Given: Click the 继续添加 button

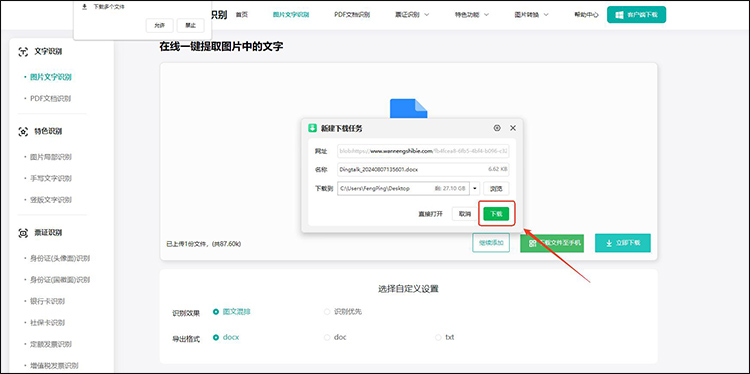Looking at the screenshot, I should click(x=491, y=243).
